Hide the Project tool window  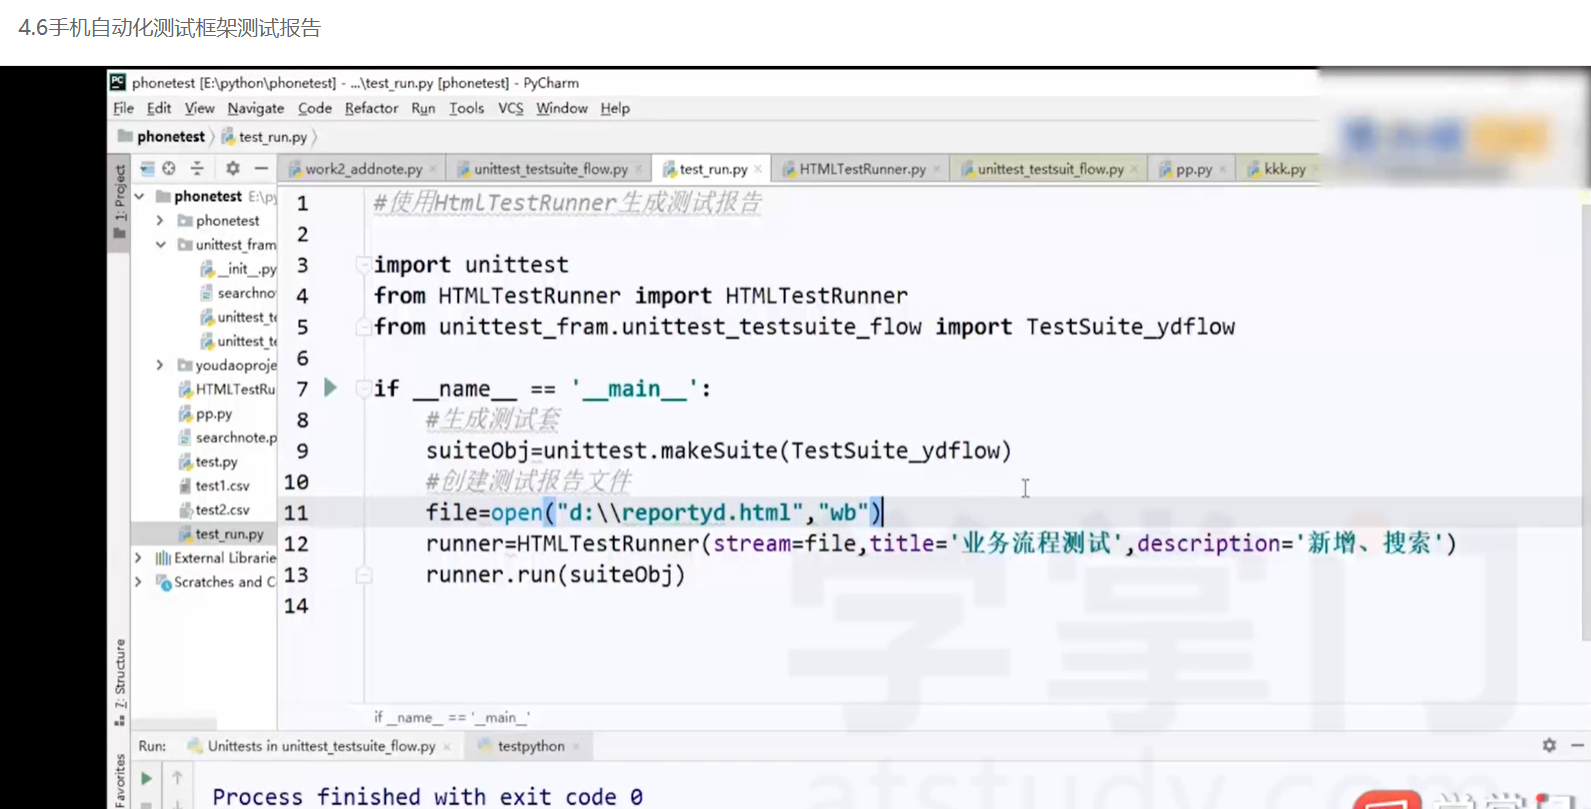[261, 169]
